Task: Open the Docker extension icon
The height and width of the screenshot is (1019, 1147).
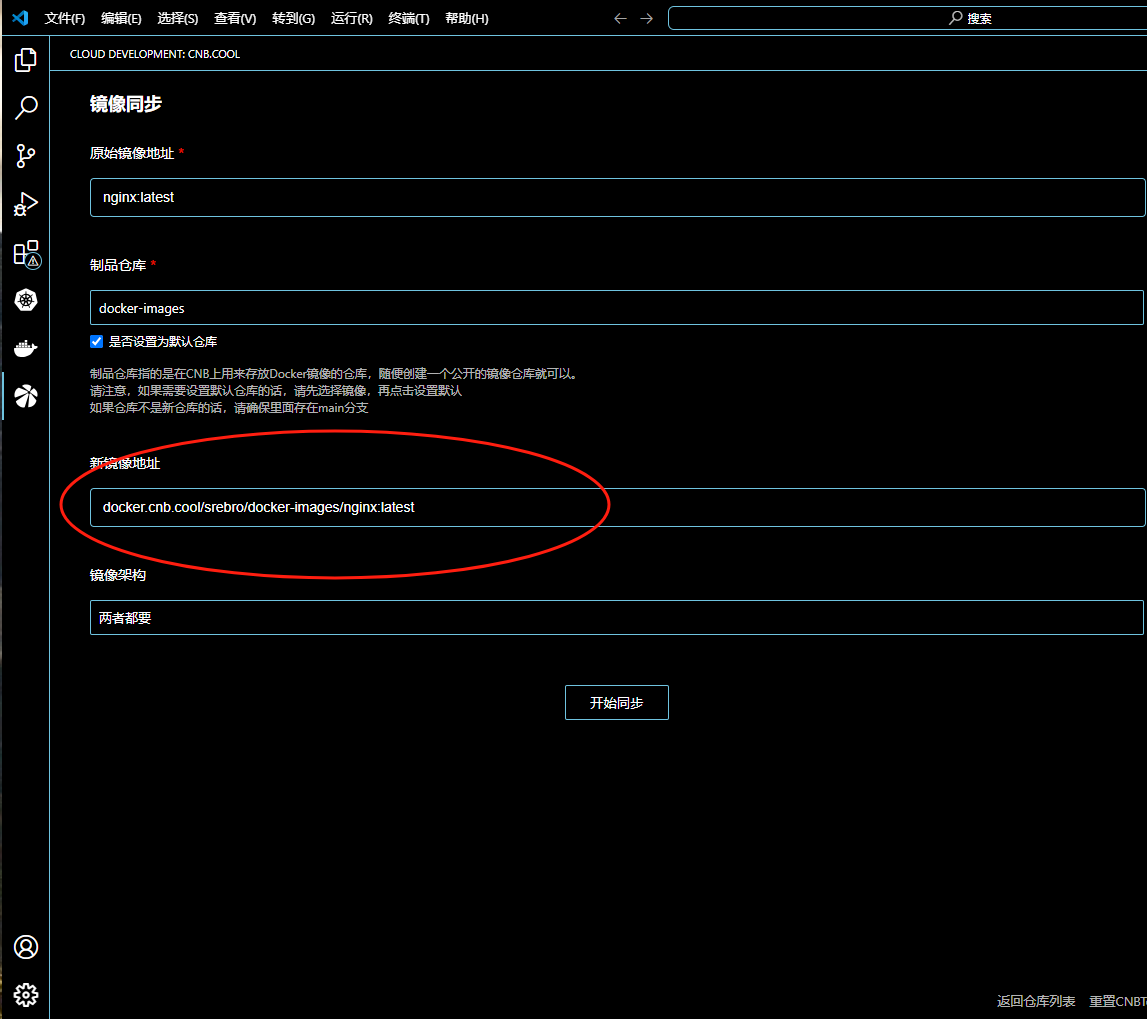Action: [x=25, y=348]
